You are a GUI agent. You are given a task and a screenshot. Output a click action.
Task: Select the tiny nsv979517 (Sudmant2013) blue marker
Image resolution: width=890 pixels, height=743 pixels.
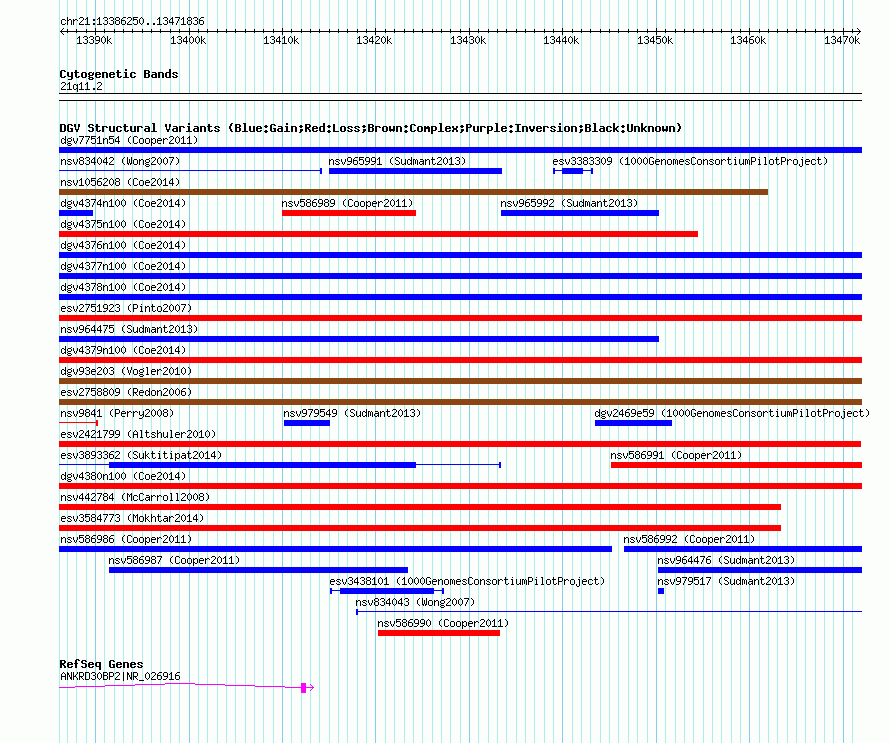coord(661,591)
